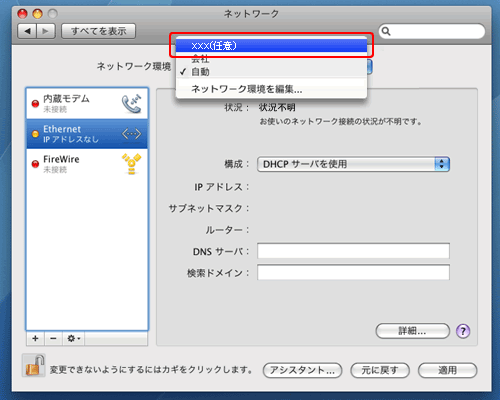
Task: Click the 適用 button
Action: click(447, 370)
